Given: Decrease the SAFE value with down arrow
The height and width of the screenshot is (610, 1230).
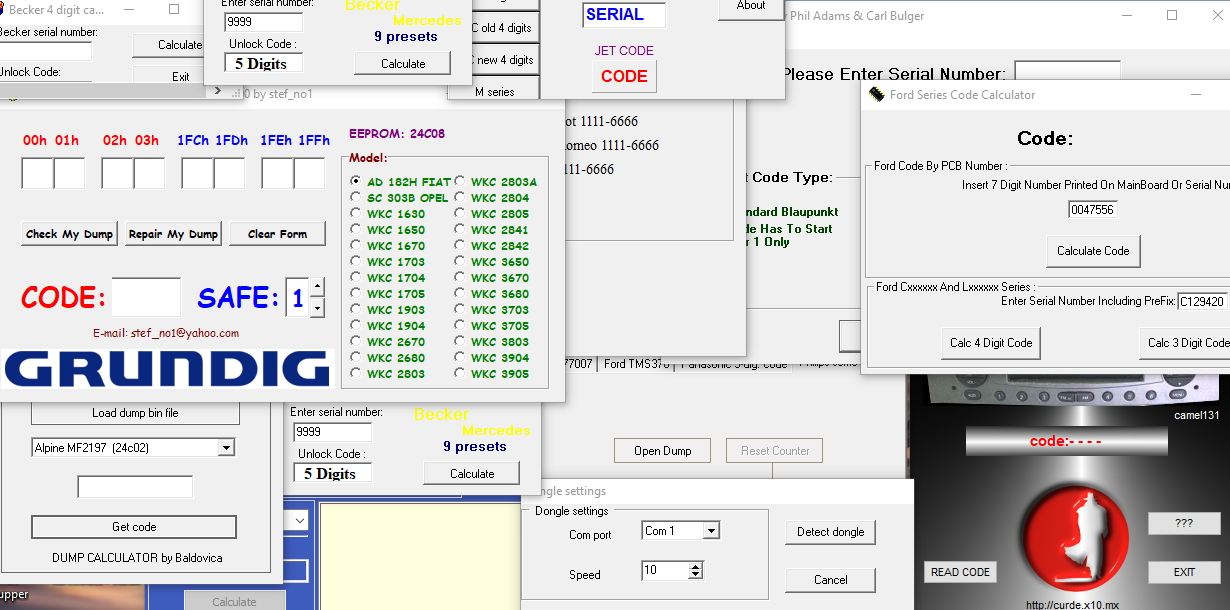Looking at the screenshot, I should pyautogui.click(x=317, y=308).
